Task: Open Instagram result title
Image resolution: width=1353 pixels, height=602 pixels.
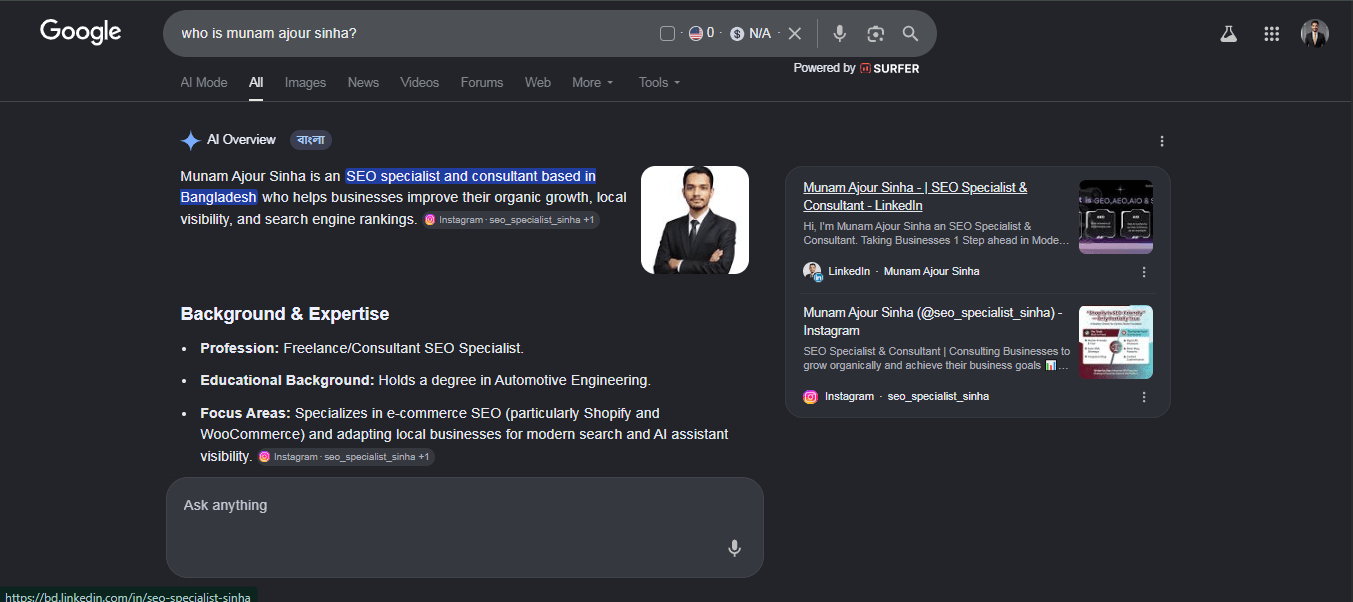Action: point(933,321)
